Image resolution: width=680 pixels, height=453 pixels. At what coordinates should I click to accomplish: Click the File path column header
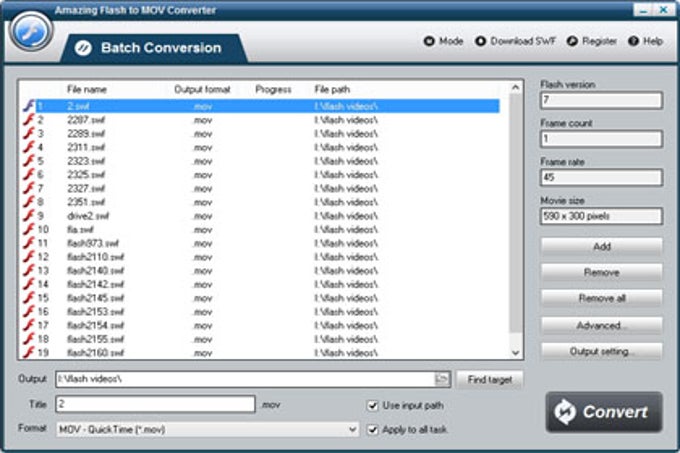pyautogui.click(x=332, y=90)
